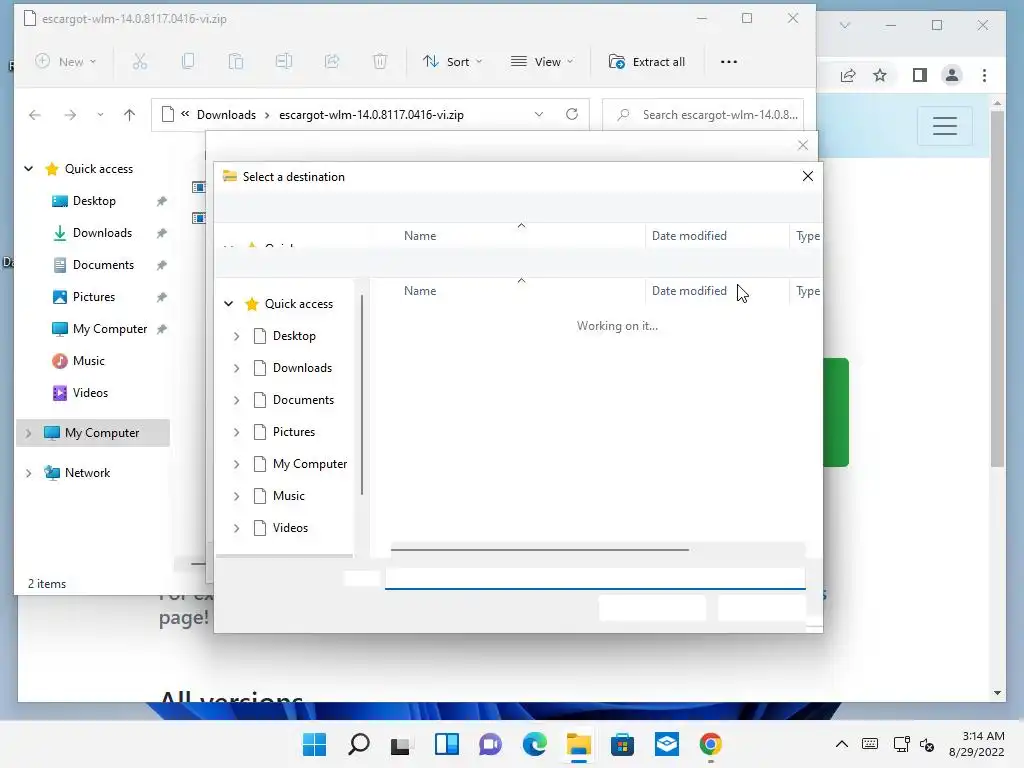
Task: Click the Downloads breadcrumb in address bar
Action: point(227,115)
